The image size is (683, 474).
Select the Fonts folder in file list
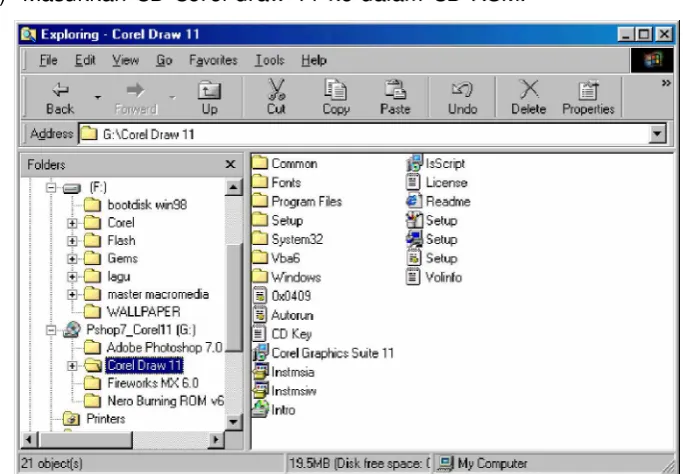[277, 183]
